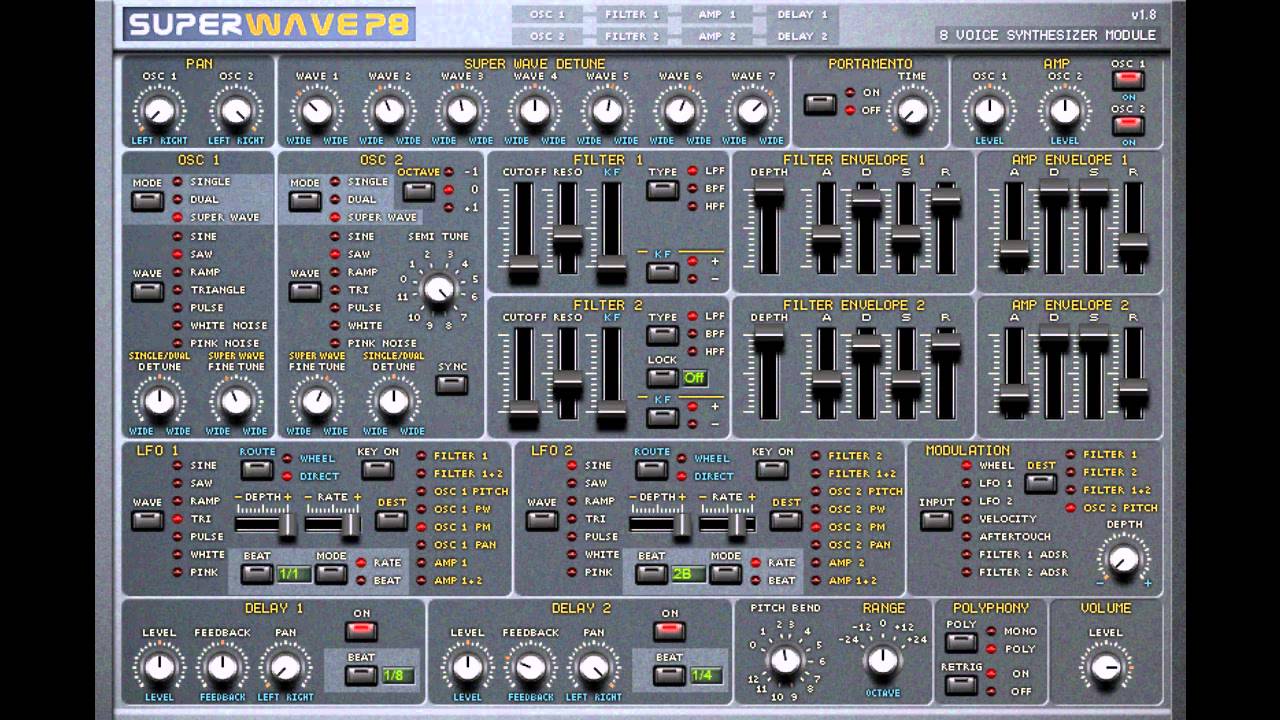1280x720 pixels.
Task: Open the OSC 2 tab
Action: point(547,36)
